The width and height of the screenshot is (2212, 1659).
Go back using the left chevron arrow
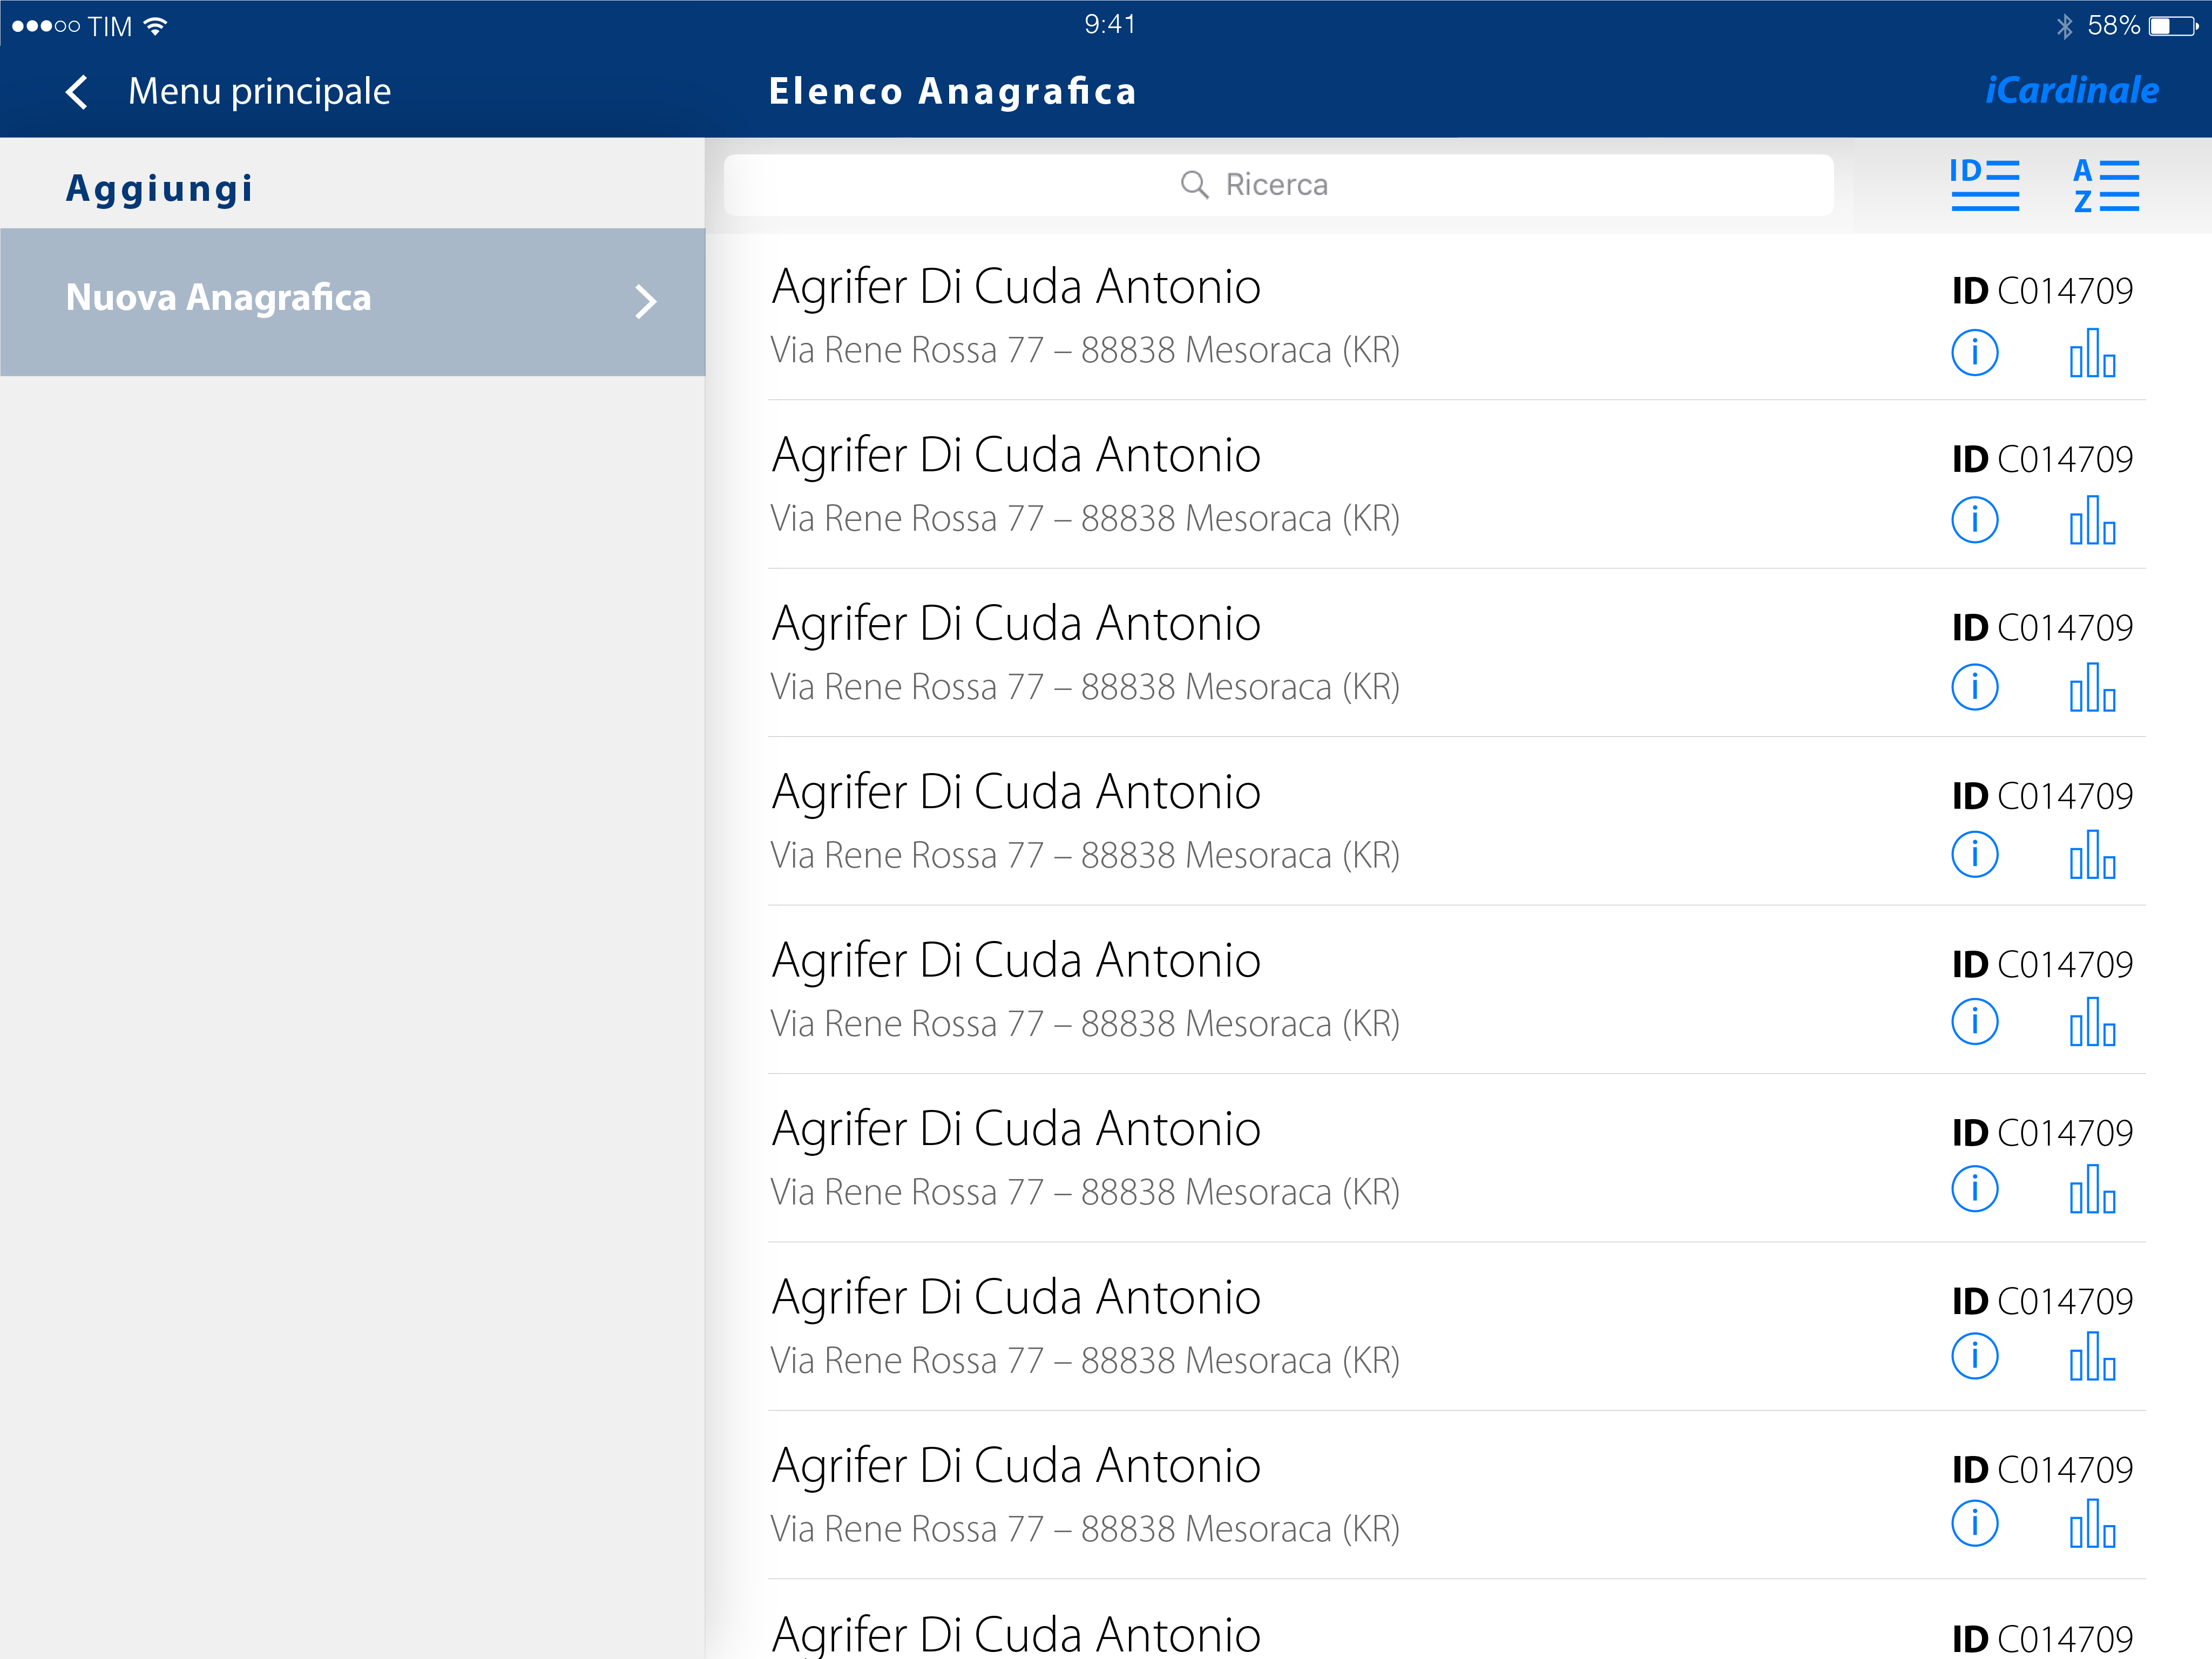point(77,92)
